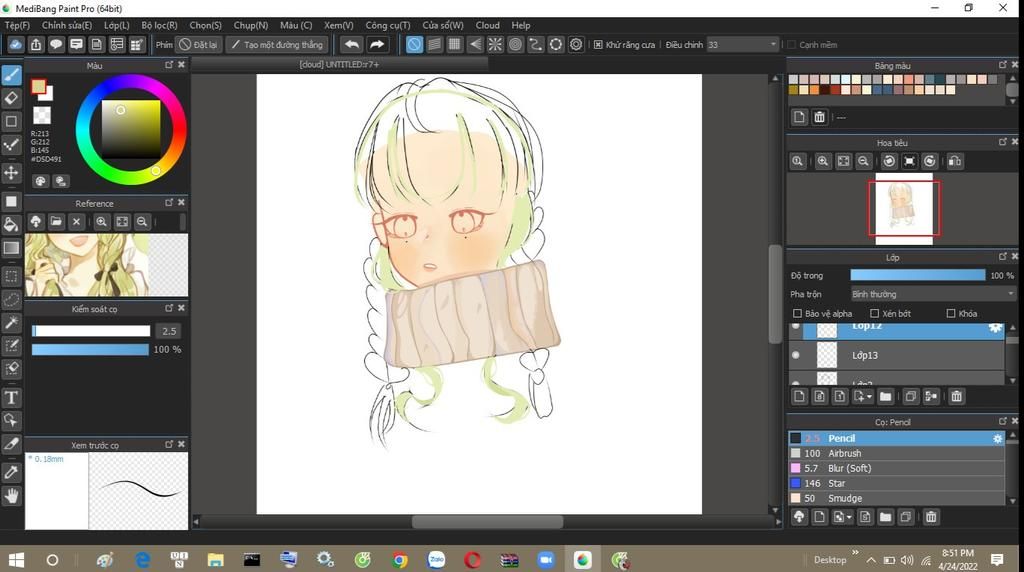Enable the radial snap guide icon
The image size is (1024, 572).
(495, 44)
